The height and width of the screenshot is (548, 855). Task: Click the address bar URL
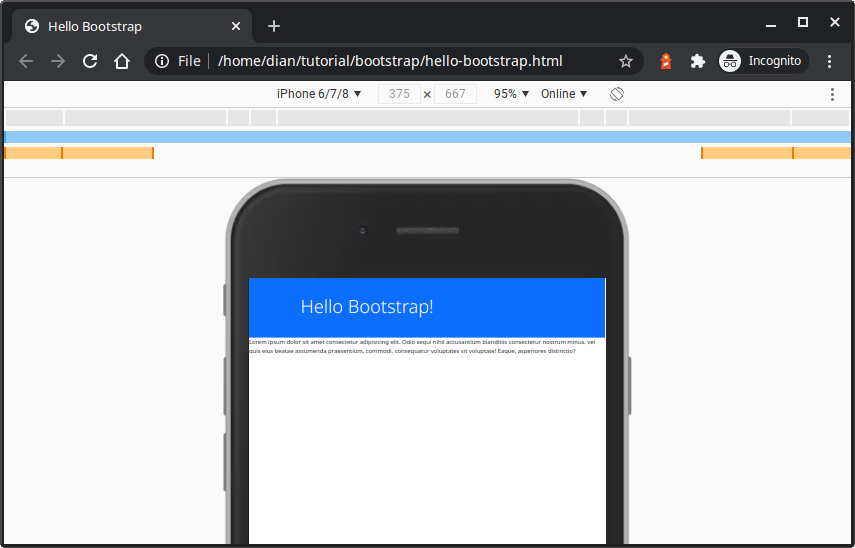[x=390, y=61]
